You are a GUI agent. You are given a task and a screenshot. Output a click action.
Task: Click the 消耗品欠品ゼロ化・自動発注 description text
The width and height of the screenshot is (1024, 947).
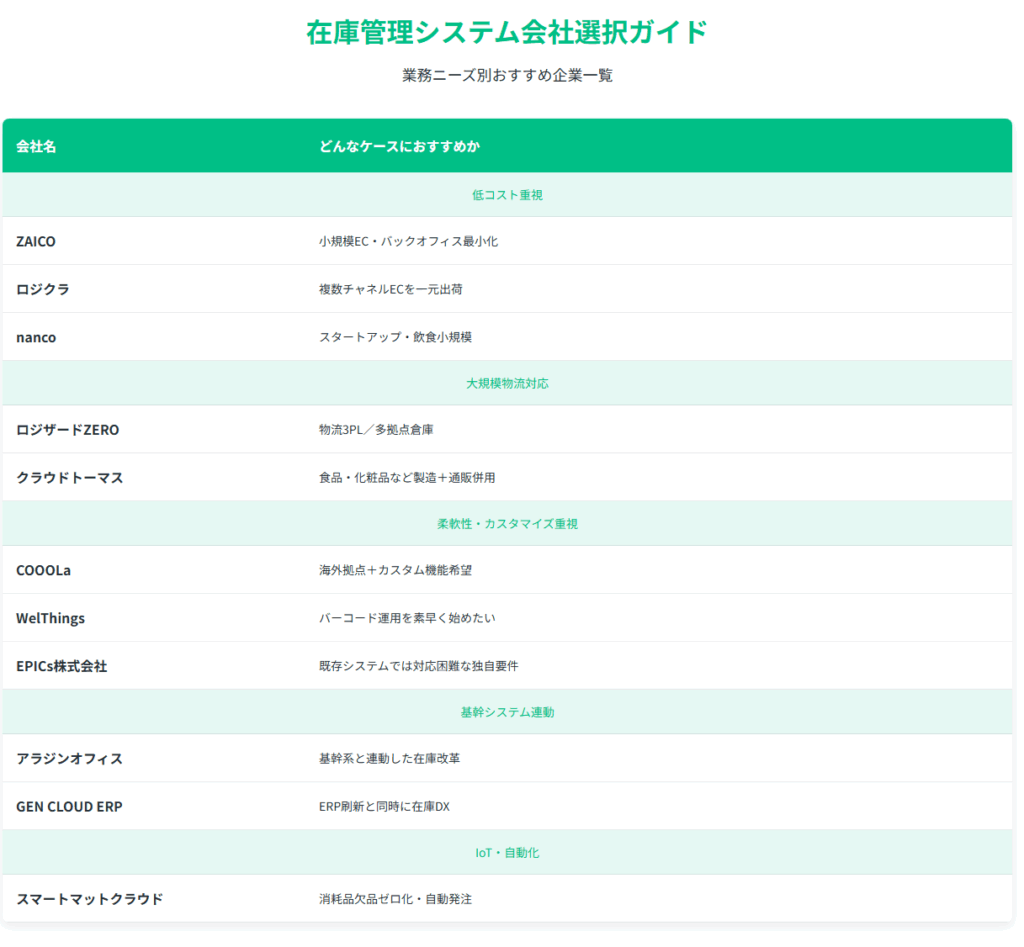tap(395, 899)
